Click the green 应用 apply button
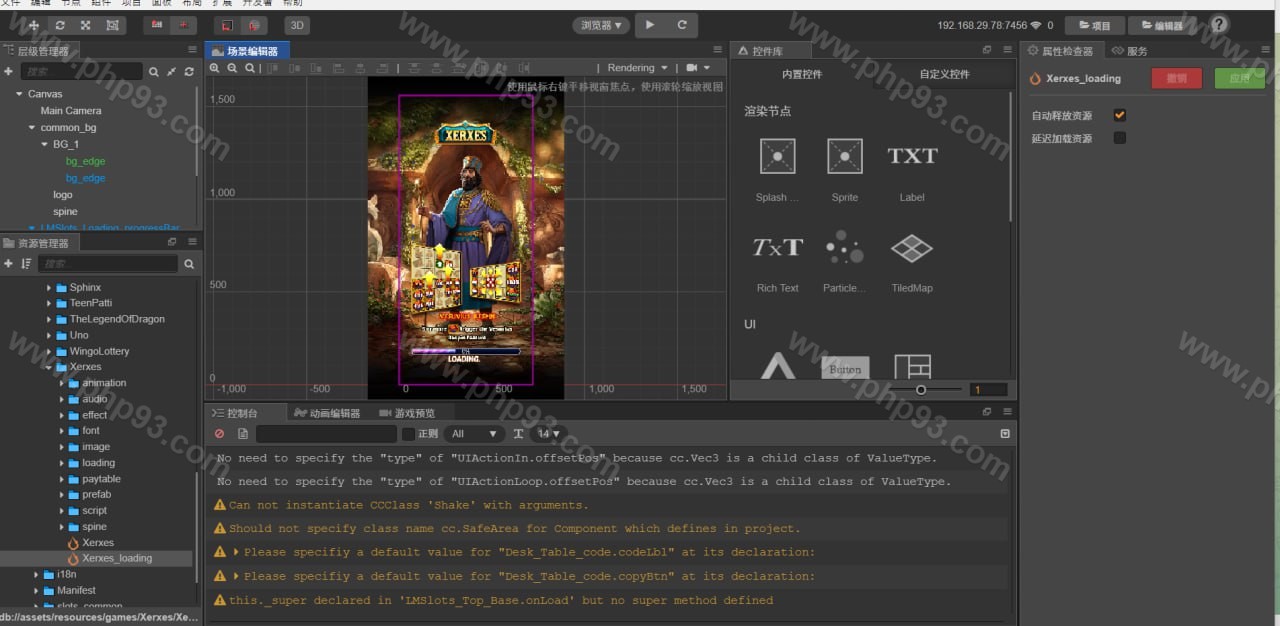The image size is (1280, 626). (1239, 78)
